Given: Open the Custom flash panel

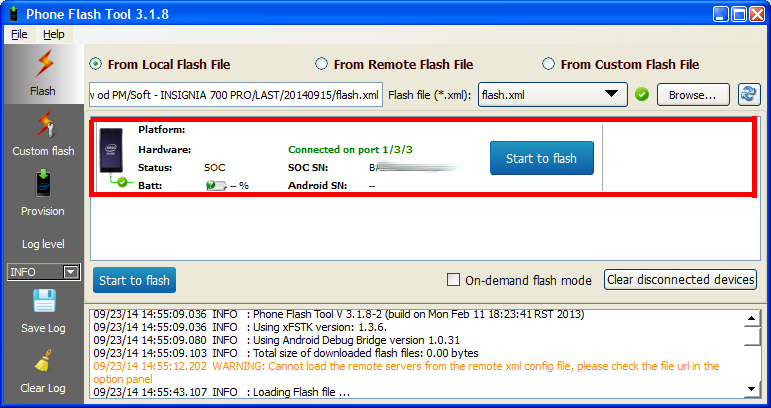Looking at the screenshot, I should (x=43, y=134).
